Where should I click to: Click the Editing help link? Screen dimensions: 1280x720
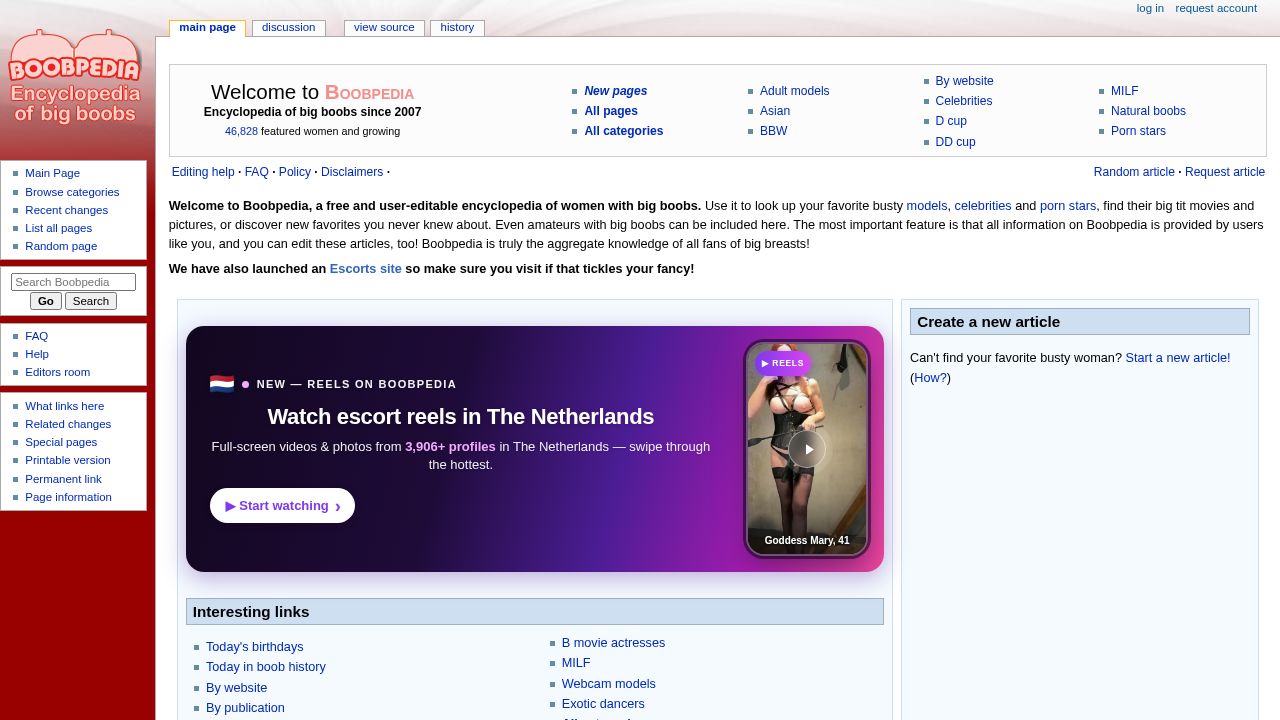coord(203,172)
